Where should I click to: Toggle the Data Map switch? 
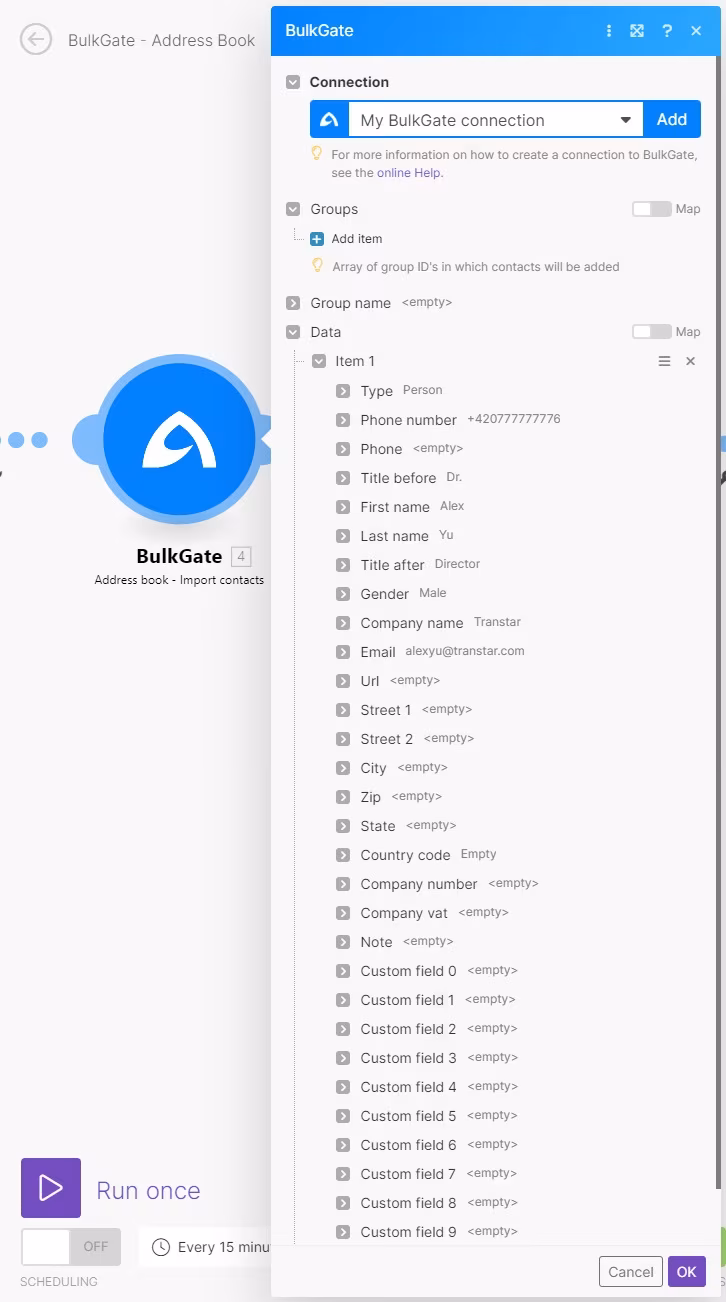[x=651, y=332]
